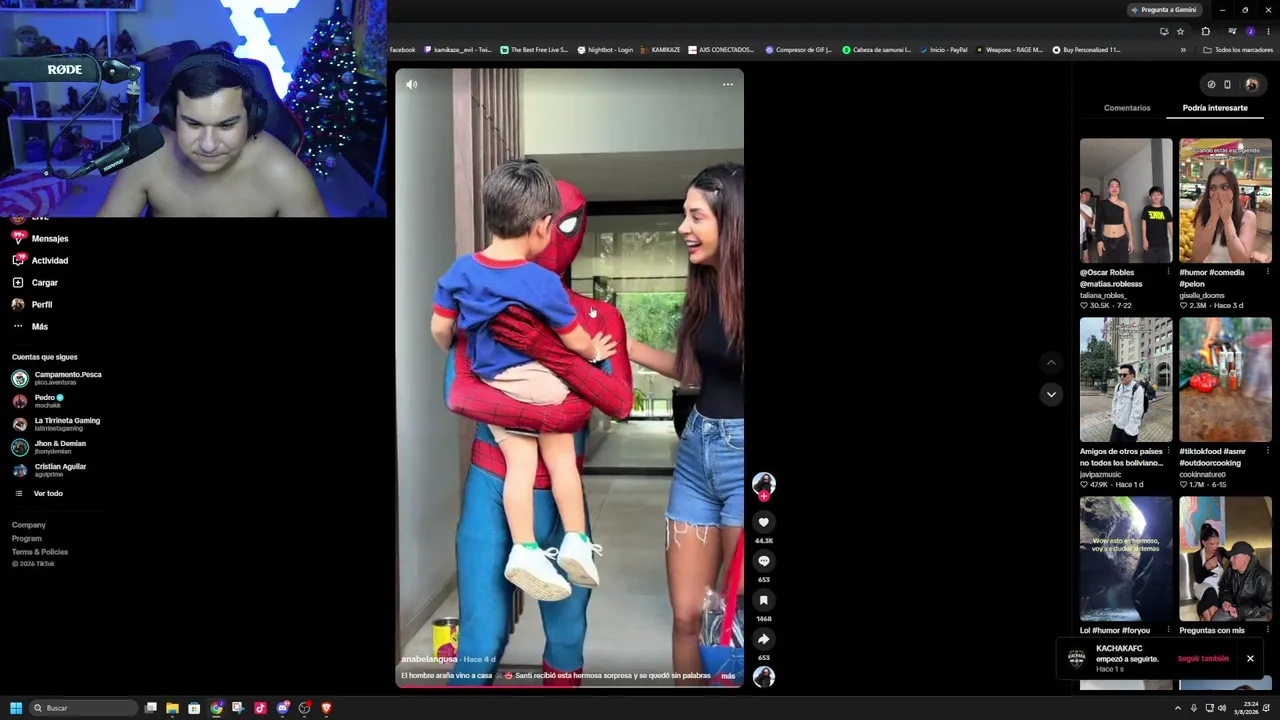Click the 'Pregunta a Gemini' button
This screenshot has height=720, width=1280.
click(1164, 10)
